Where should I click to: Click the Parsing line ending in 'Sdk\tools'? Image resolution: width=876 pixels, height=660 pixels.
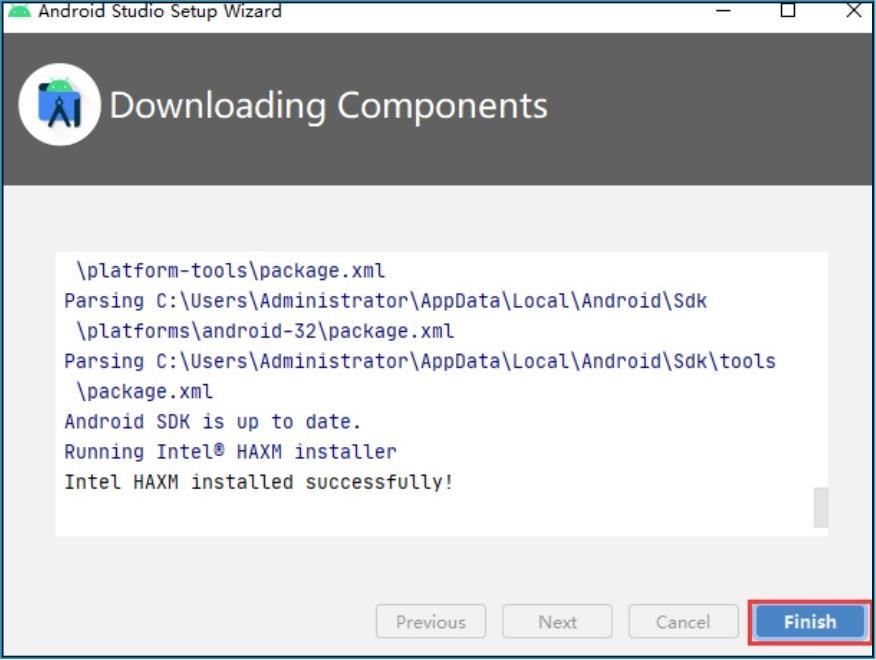click(x=419, y=361)
